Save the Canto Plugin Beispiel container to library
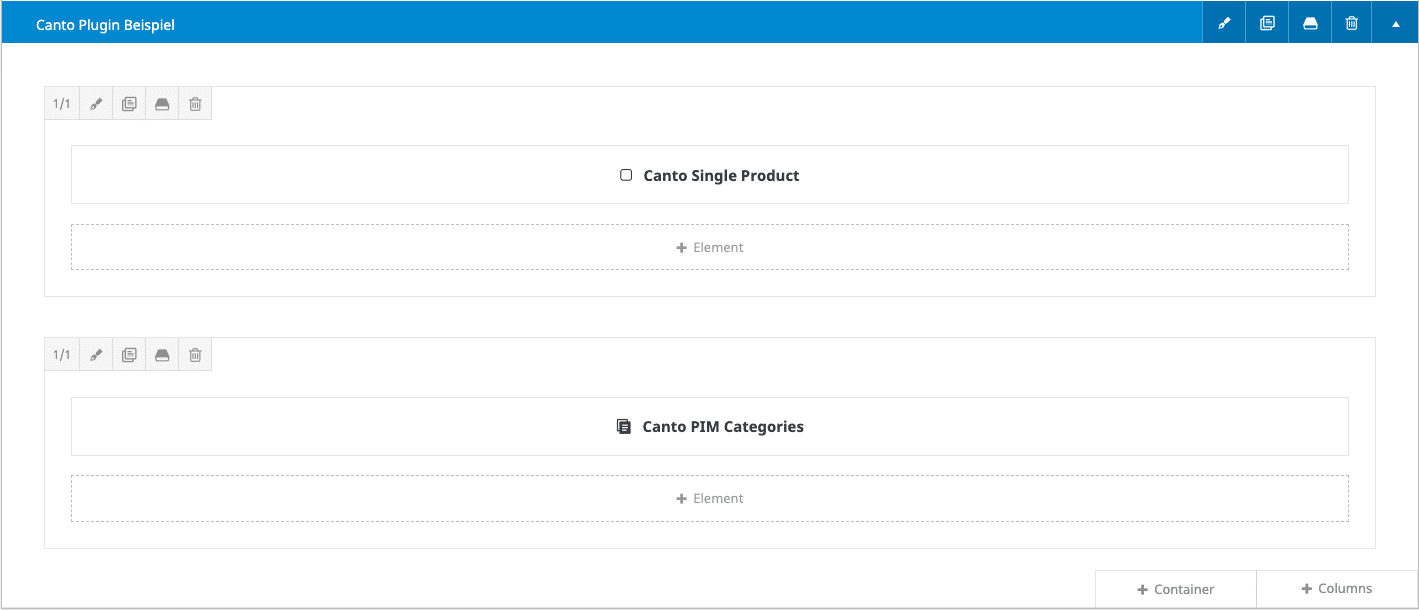The width and height of the screenshot is (1419, 610). pyautogui.click(x=1310, y=23)
